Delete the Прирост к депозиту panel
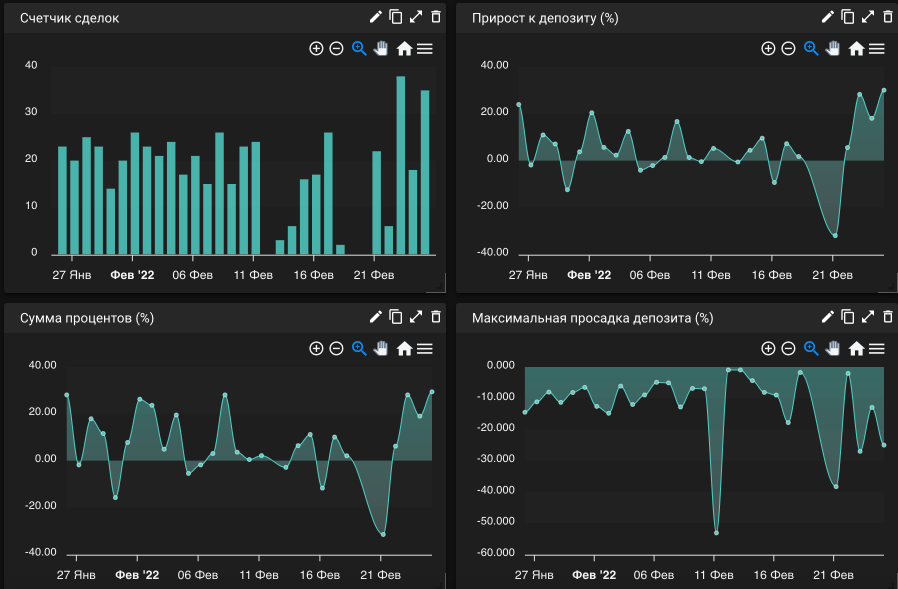This screenshot has height=589, width=898. tap(888, 17)
